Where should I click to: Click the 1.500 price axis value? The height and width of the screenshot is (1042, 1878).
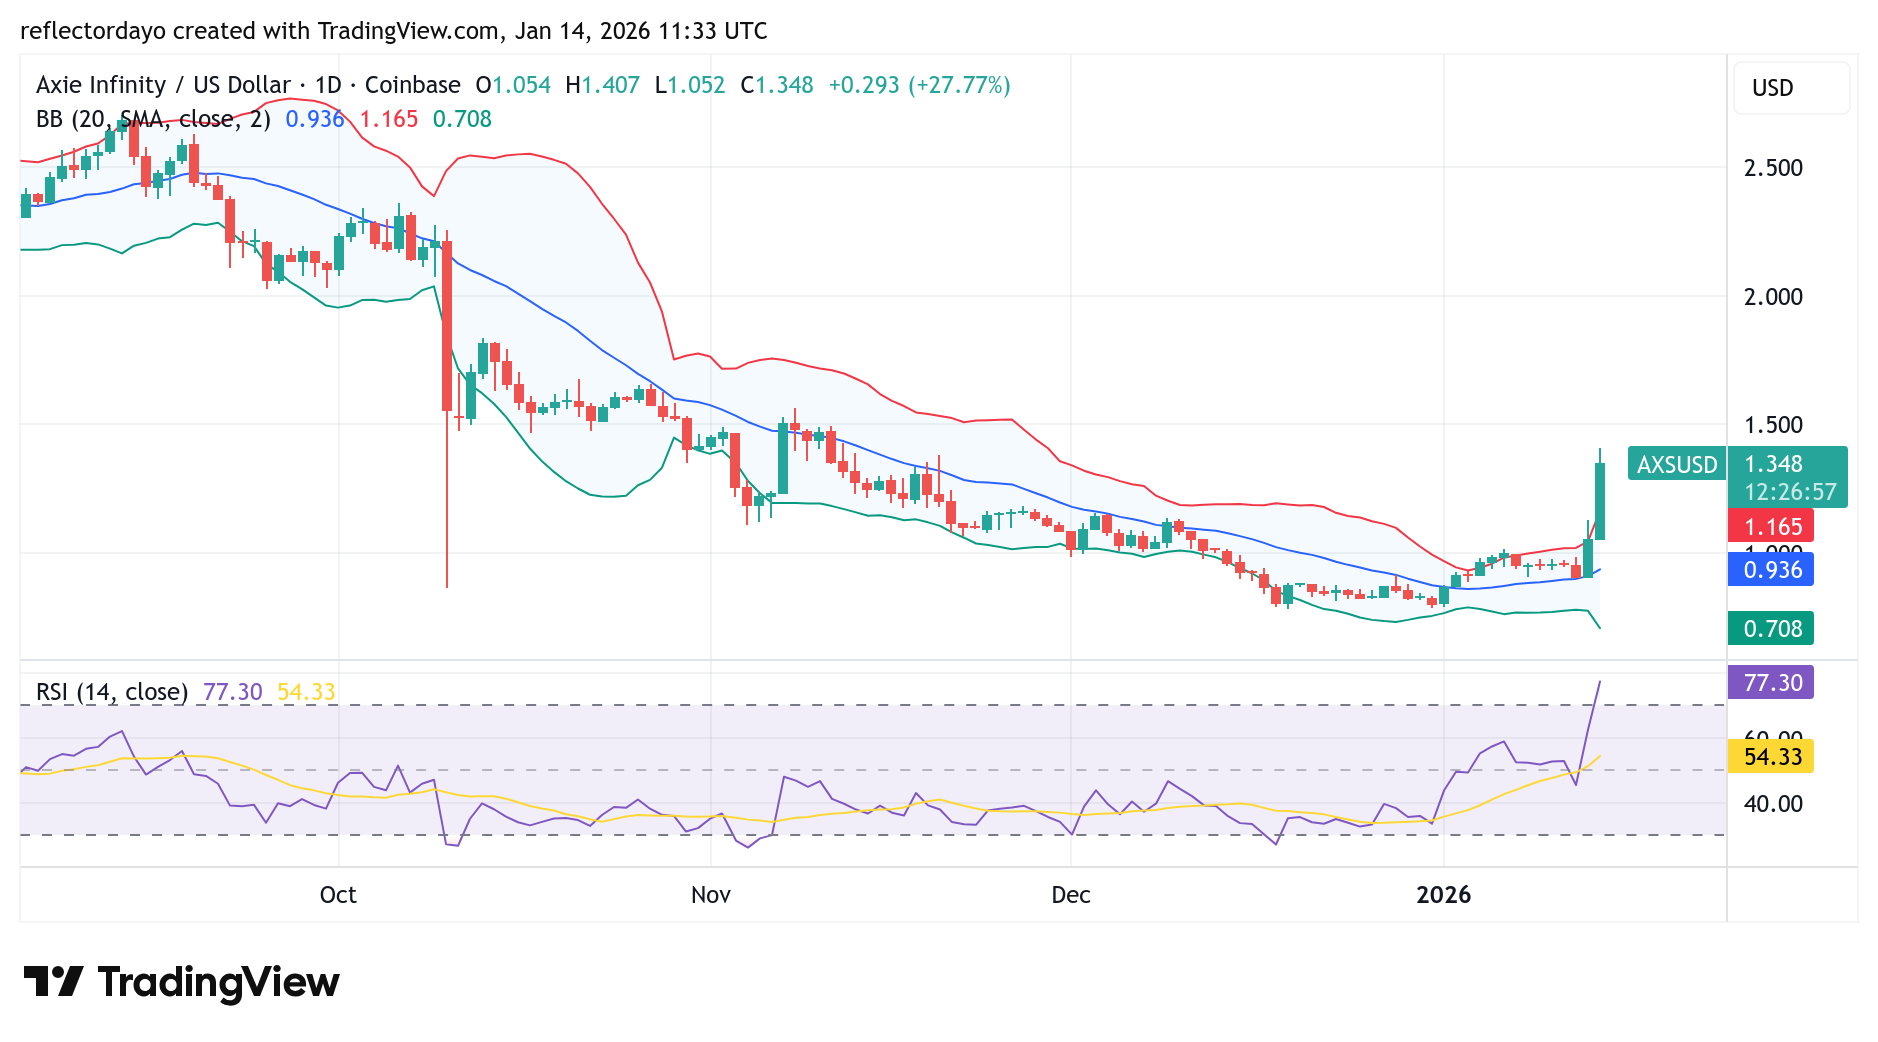click(1773, 425)
